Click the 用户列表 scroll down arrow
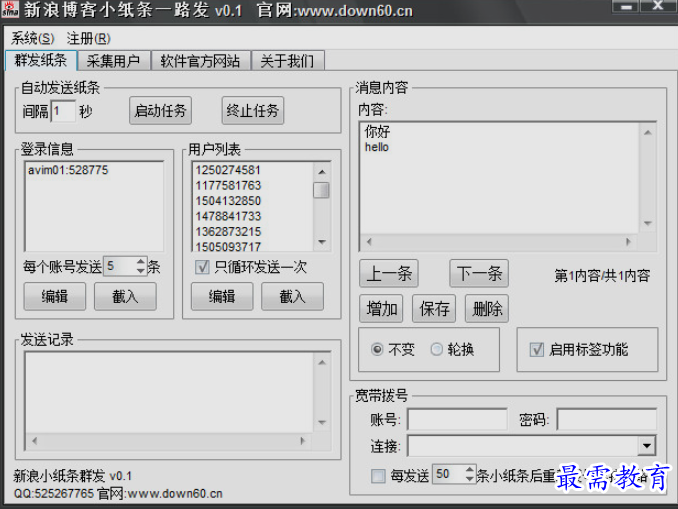 [322, 242]
